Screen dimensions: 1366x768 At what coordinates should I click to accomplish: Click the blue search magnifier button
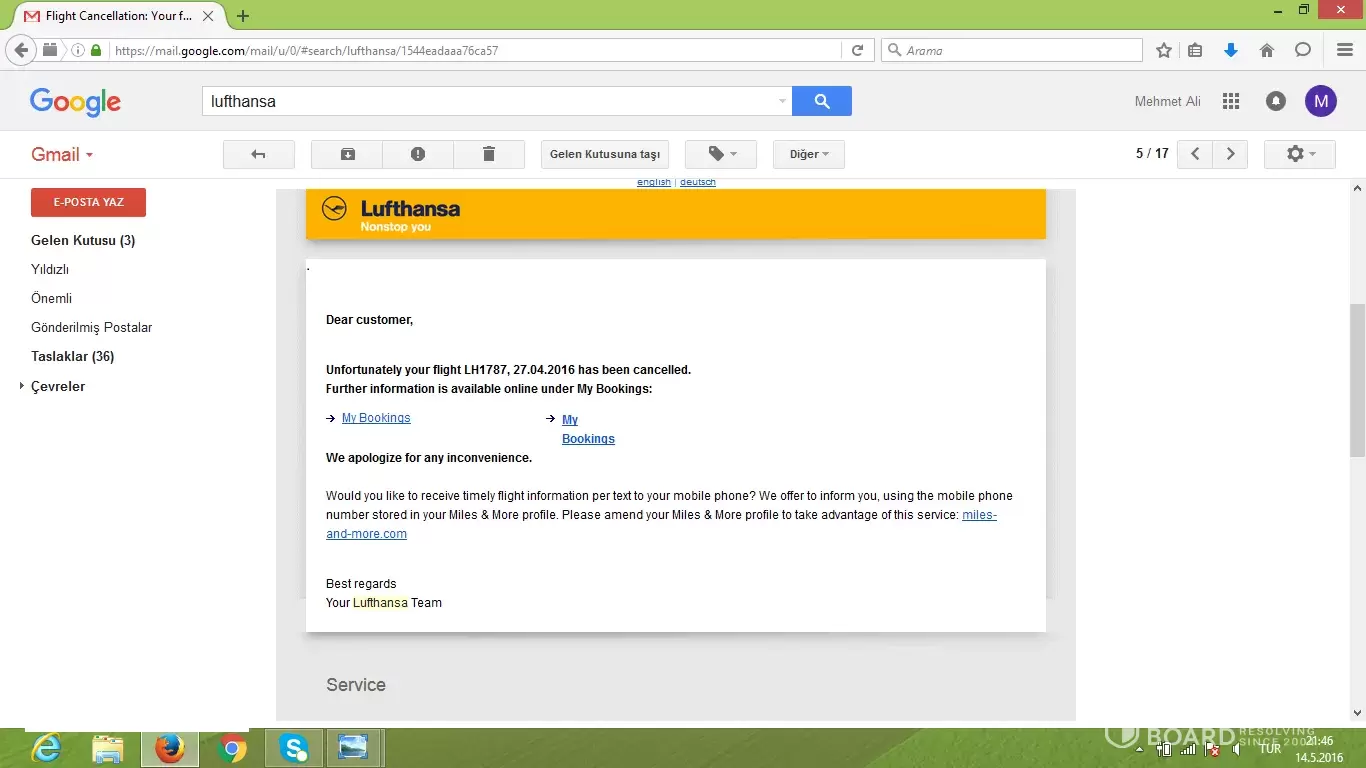pyautogui.click(x=822, y=101)
